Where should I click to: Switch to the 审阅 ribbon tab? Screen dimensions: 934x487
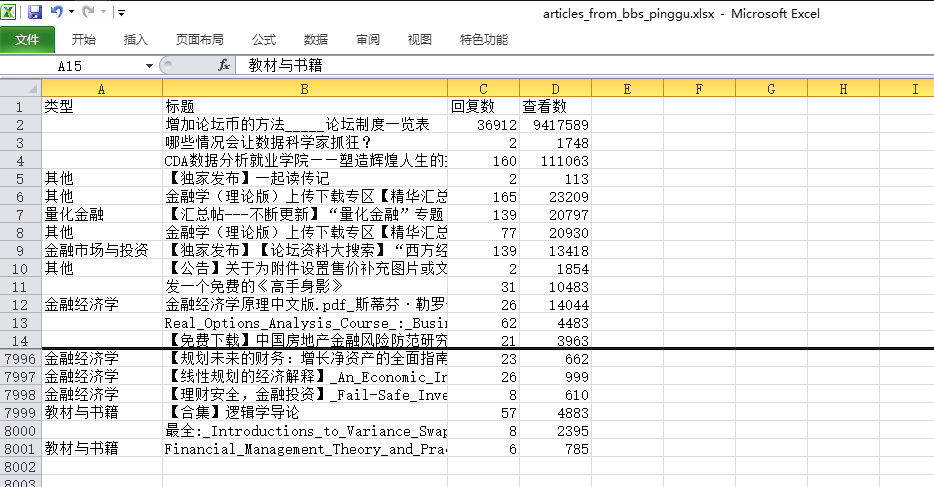tap(368, 40)
